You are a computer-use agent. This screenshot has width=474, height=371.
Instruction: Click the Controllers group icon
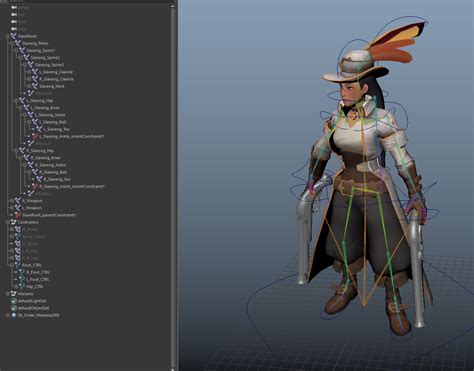pos(14,222)
